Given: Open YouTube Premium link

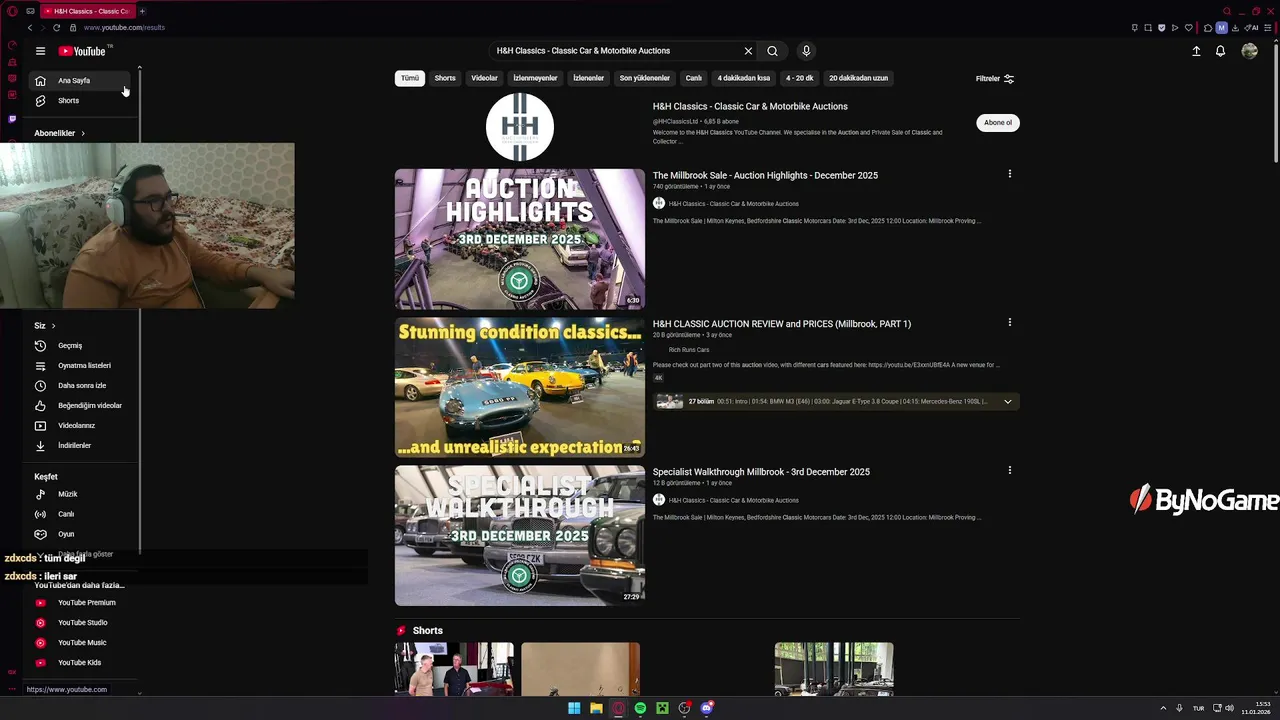Looking at the screenshot, I should click(77, 603).
